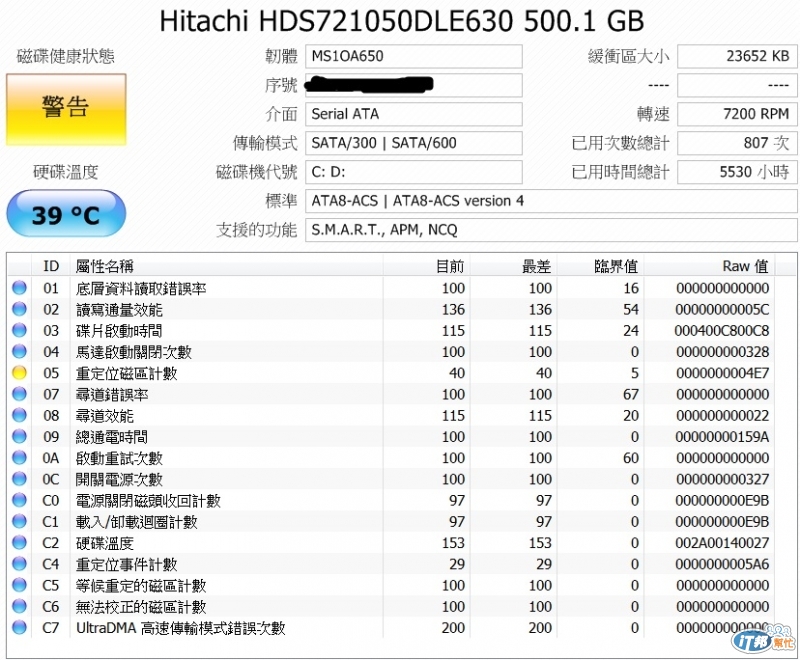The width and height of the screenshot is (800, 660).
Task: Click the blue status icon for attribute 09
Action: (19, 437)
